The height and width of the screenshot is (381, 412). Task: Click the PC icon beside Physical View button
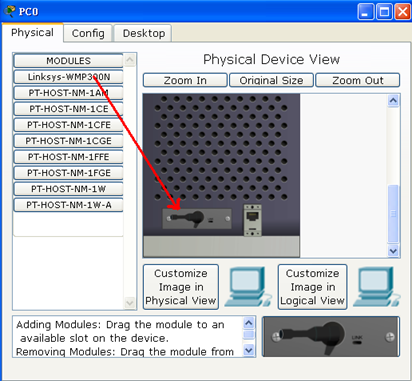pyautogui.click(x=248, y=287)
